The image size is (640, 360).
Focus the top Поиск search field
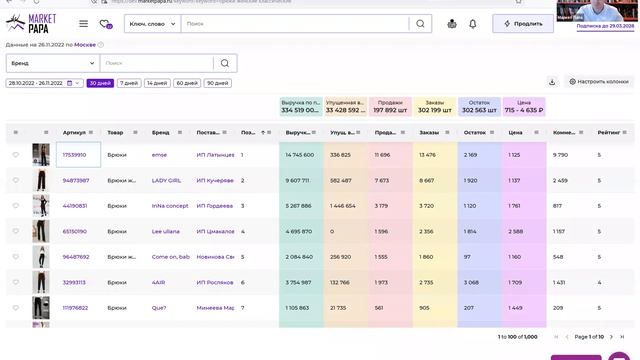tap(295, 24)
